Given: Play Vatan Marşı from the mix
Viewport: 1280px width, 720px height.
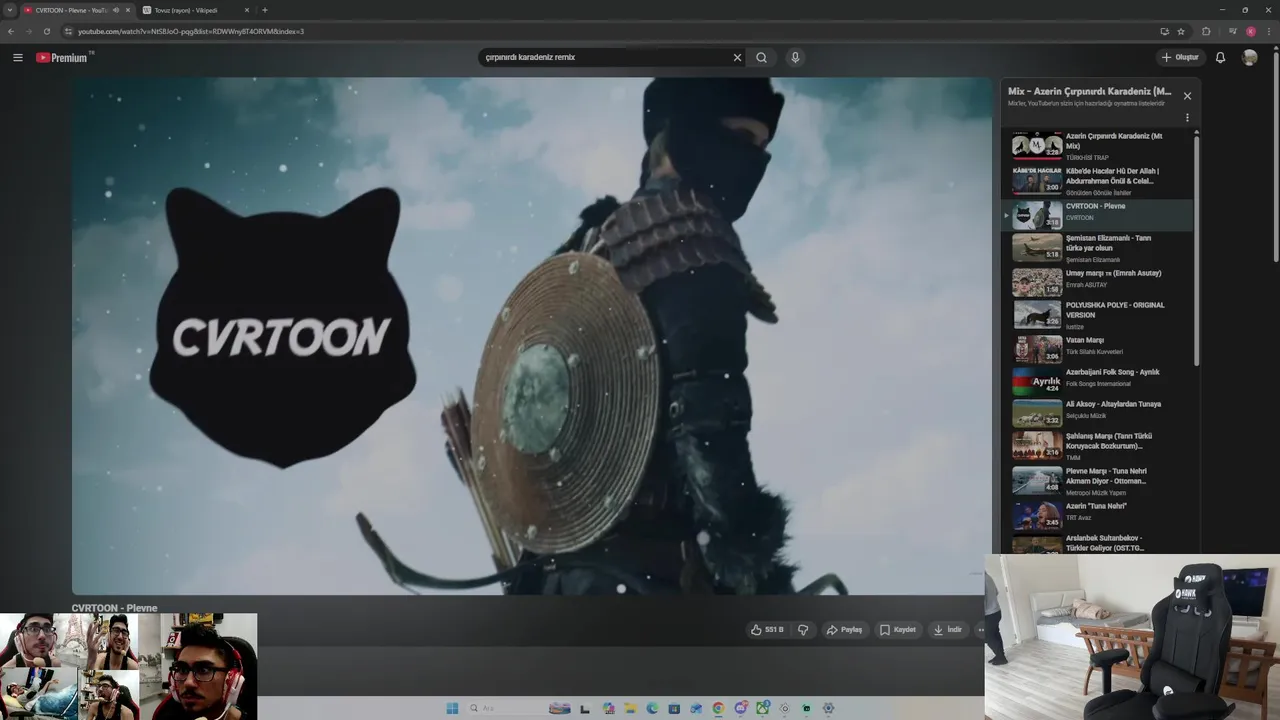Looking at the screenshot, I should [x=1097, y=349].
